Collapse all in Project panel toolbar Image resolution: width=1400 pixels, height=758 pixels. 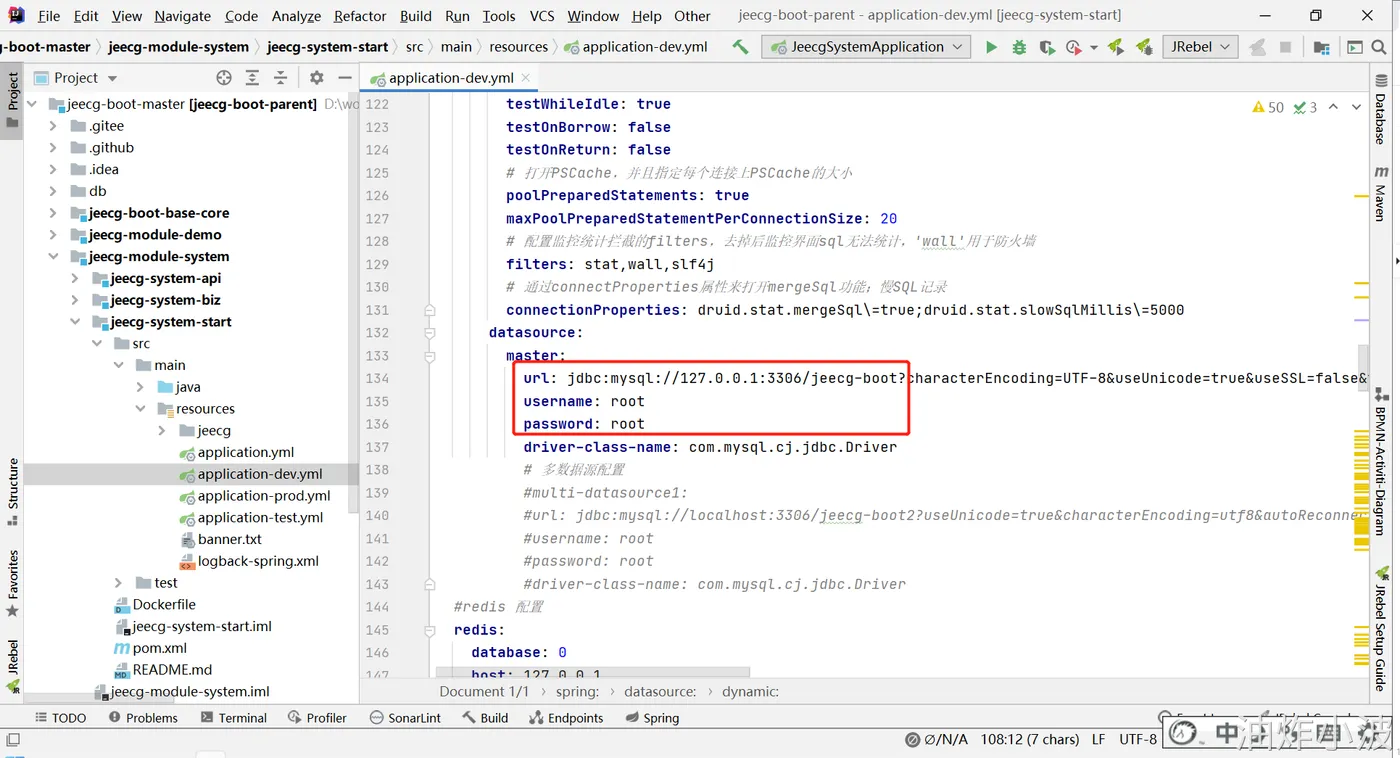coord(280,78)
